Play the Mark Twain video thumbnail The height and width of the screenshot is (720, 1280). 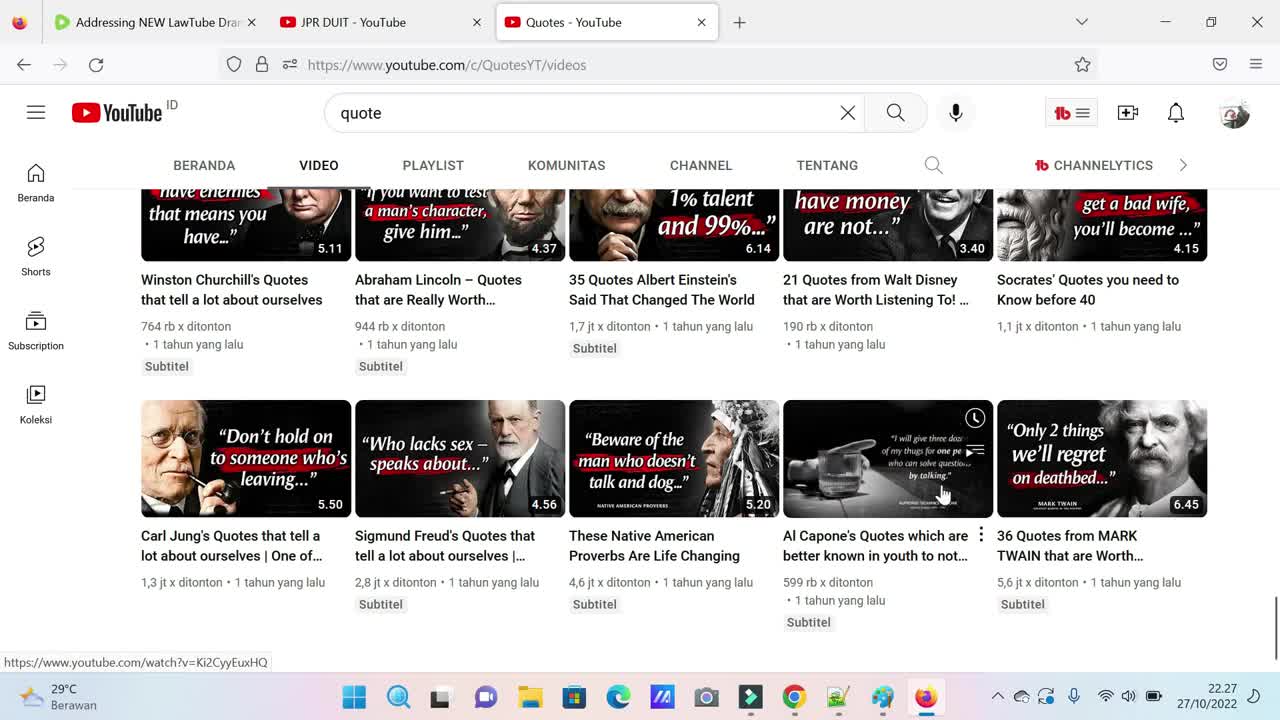pyautogui.click(x=1102, y=459)
